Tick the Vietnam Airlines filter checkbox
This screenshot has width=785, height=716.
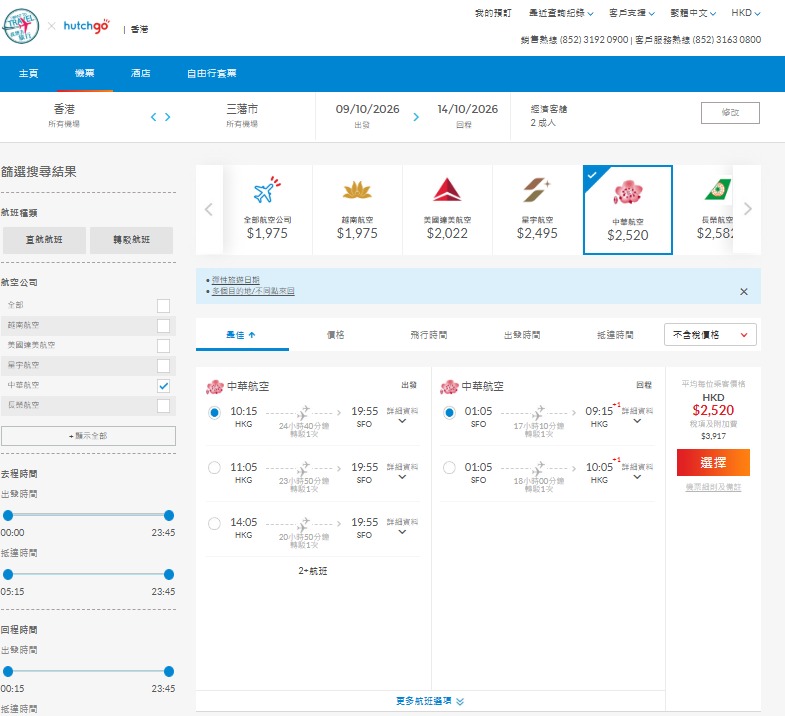[163, 325]
